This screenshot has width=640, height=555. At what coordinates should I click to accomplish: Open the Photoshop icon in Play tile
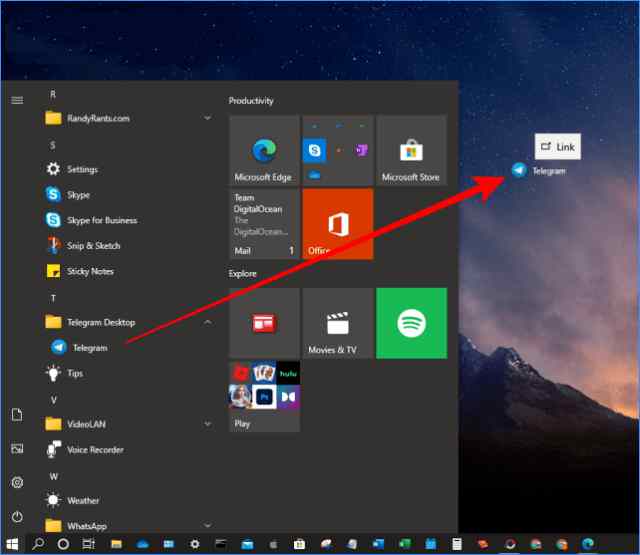pyautogui.click(x=264, y=397)
